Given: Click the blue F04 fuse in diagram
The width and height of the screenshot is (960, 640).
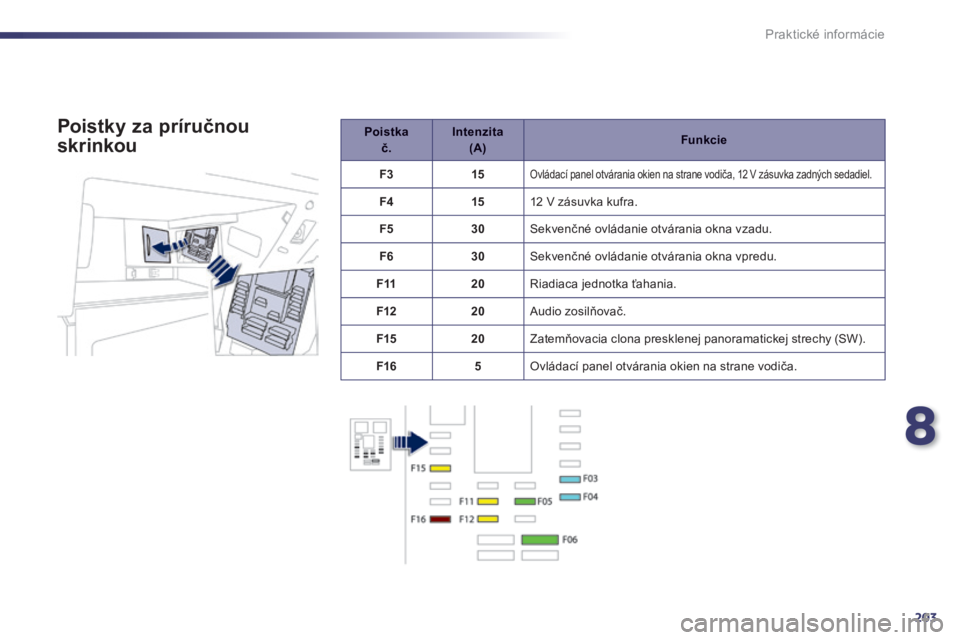Looking at the screenshot, I should coord(570,497).
